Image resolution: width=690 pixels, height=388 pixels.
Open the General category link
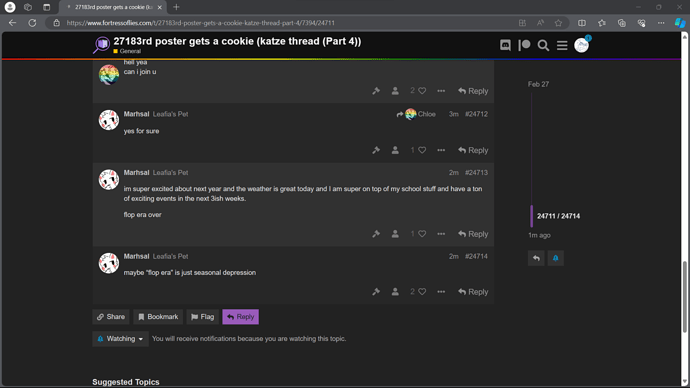(x=127, y=51)
